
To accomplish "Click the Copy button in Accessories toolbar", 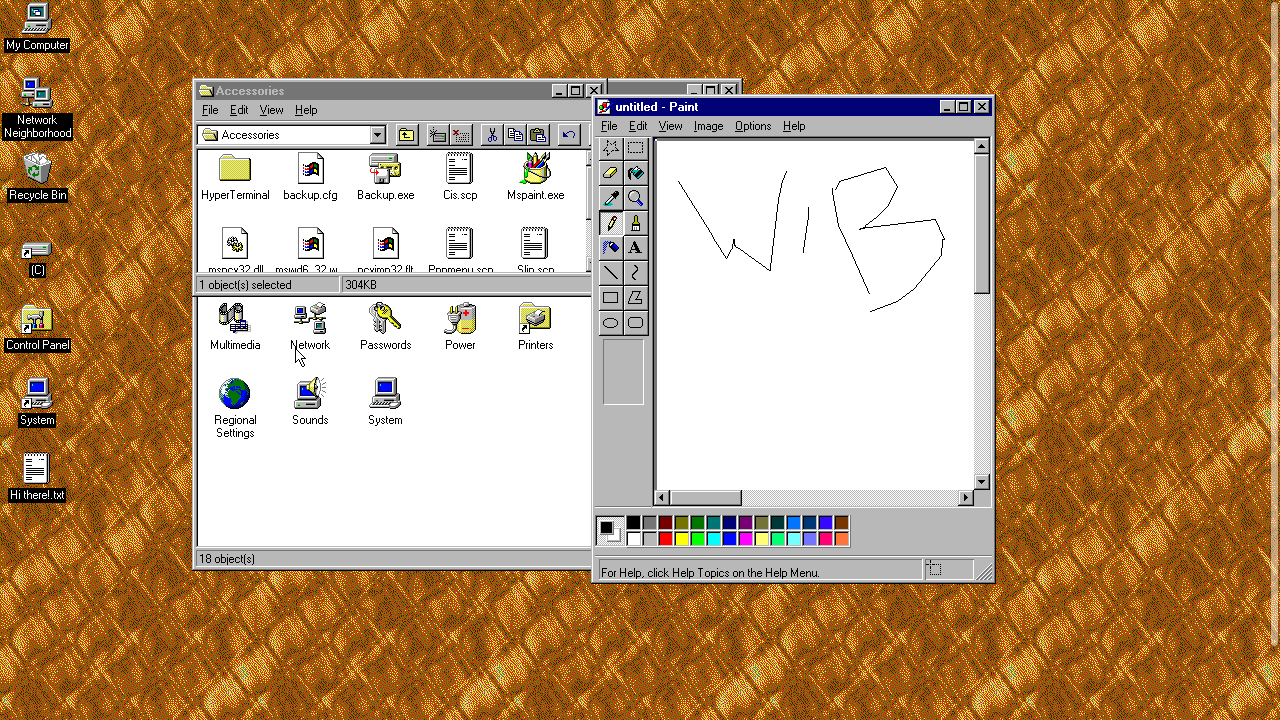I will [x=515, y=135].
